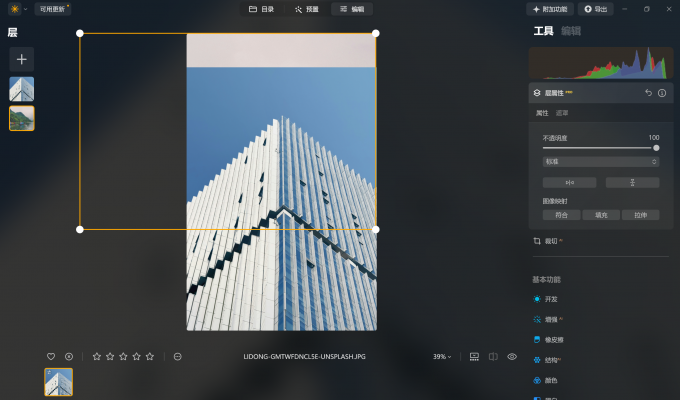Open the 开发 (Develop) tool
The image size is (680, 400).
coord(546,299)
